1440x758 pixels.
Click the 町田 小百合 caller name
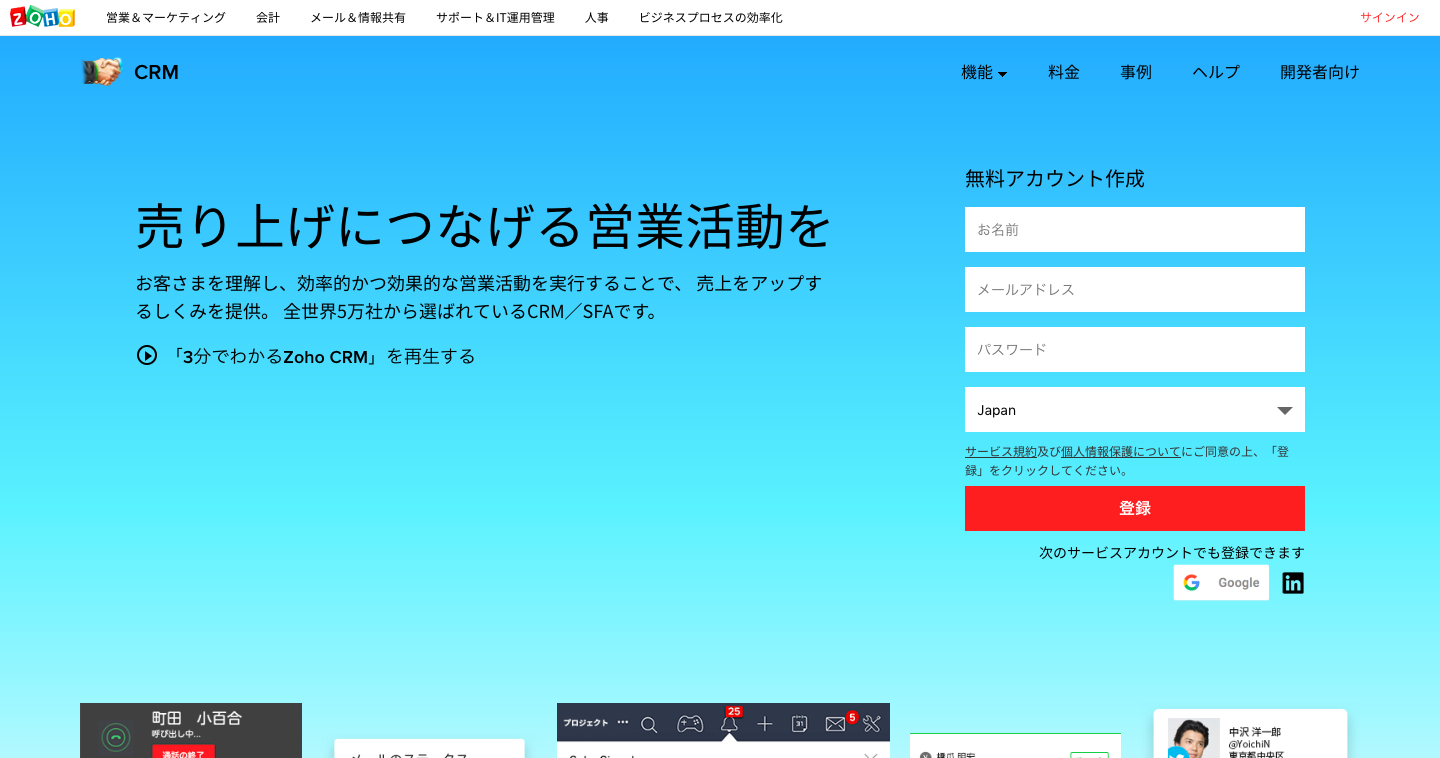197,718
